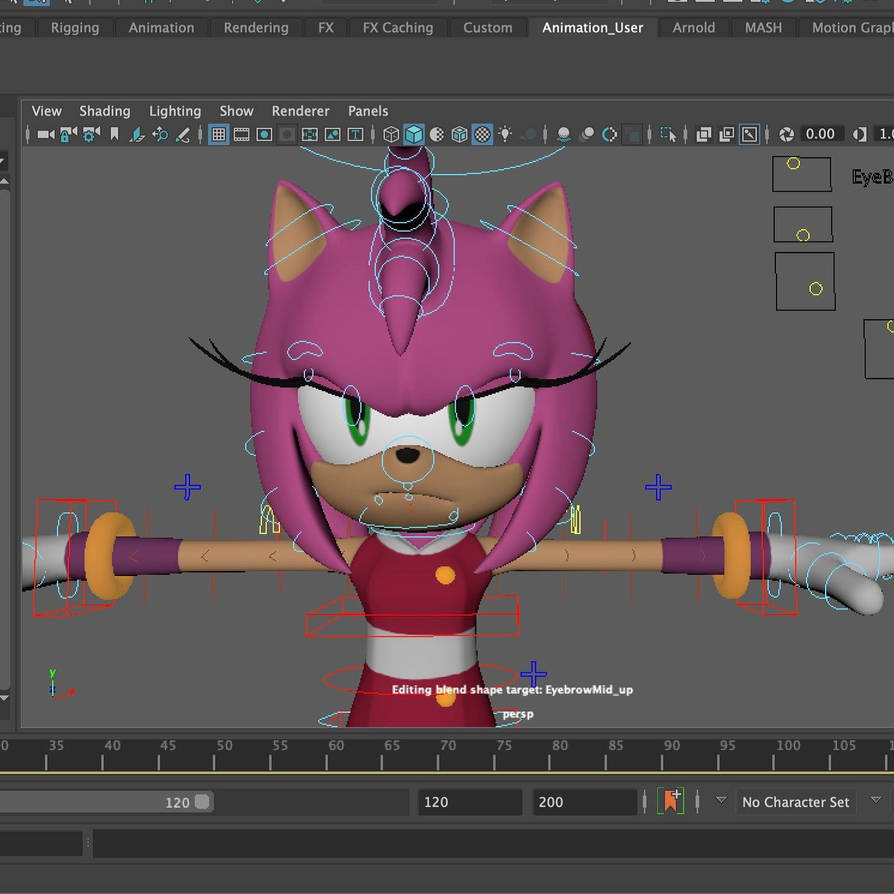
Task: Toggle the Wireframe display icon
Action: pos(389,133)
